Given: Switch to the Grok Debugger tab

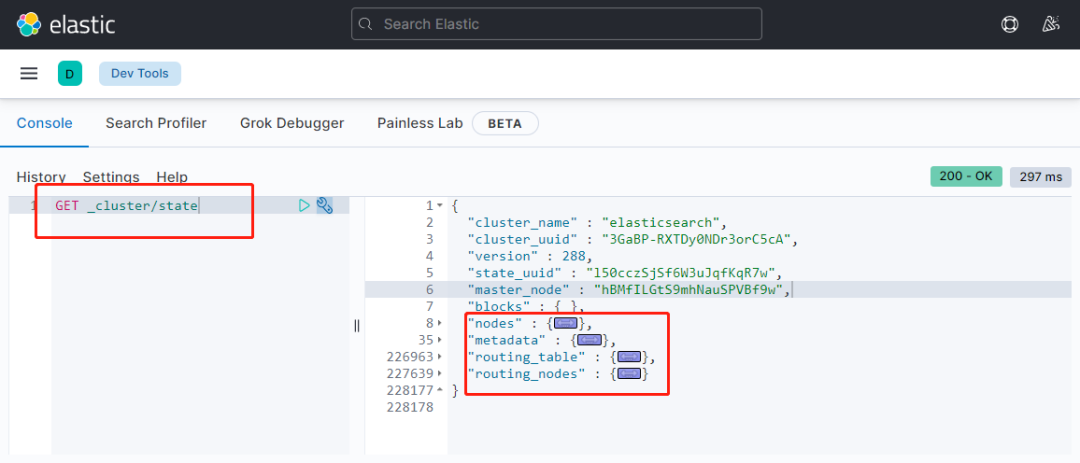Looking at the screenshot, I should (x=292, y=123).
